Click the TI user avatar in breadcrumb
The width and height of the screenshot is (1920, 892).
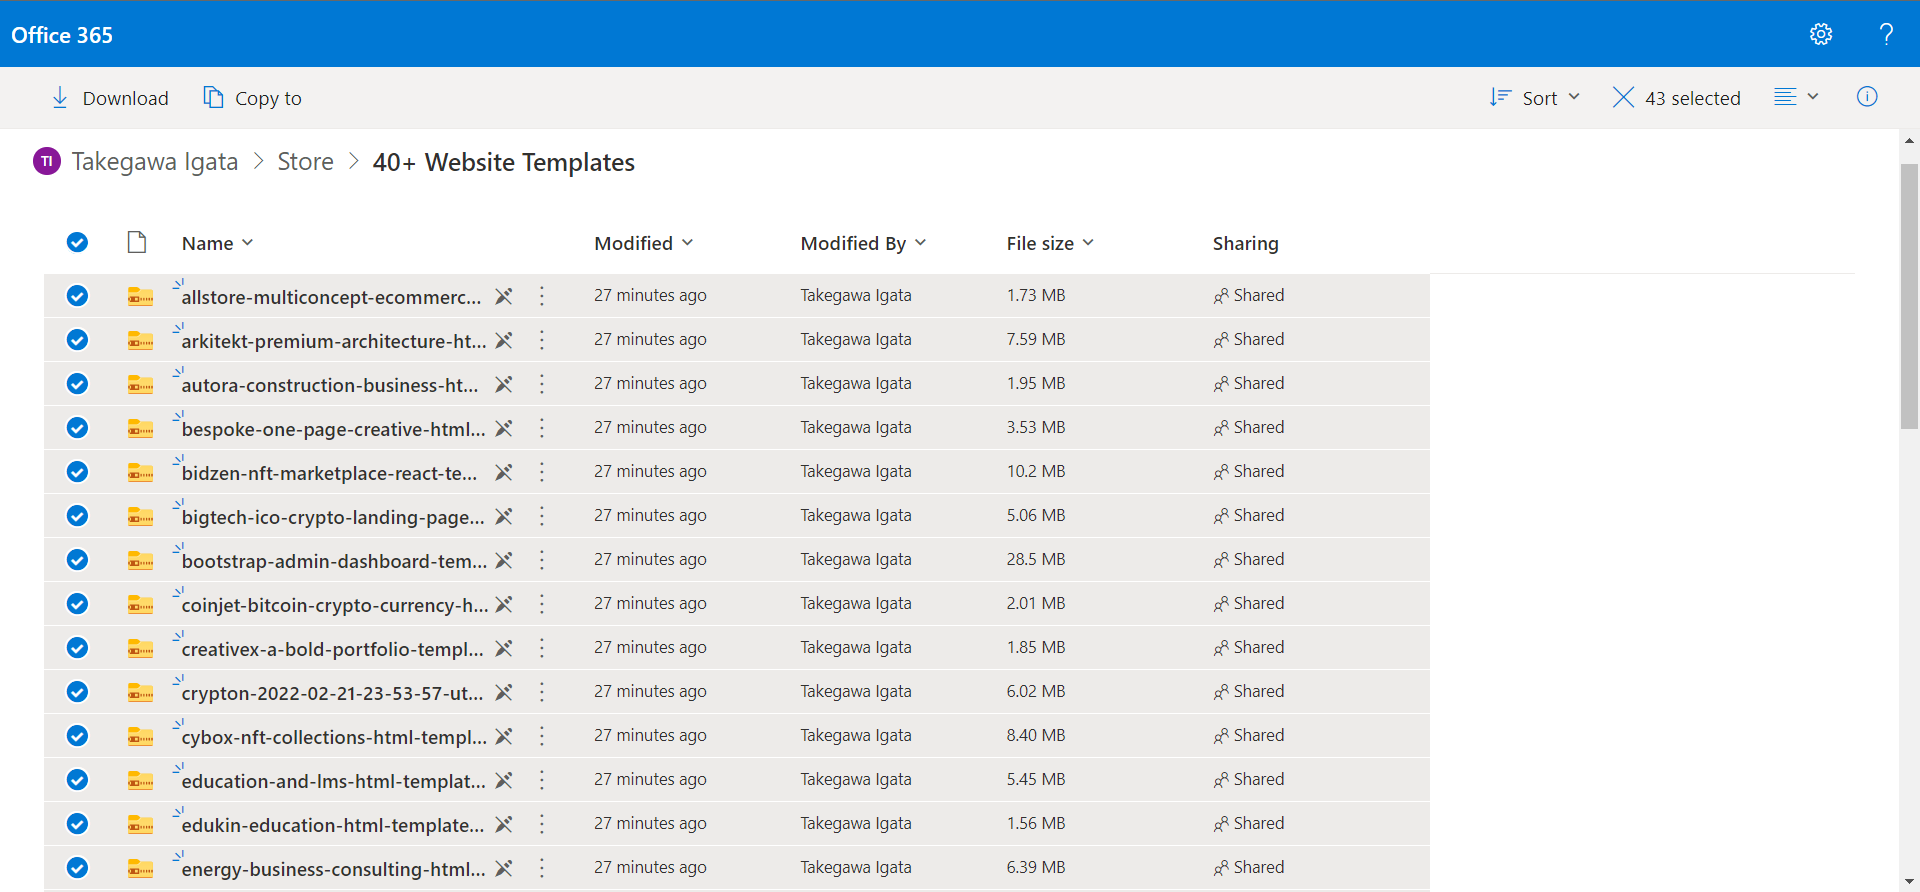click(x=47, y=161)
